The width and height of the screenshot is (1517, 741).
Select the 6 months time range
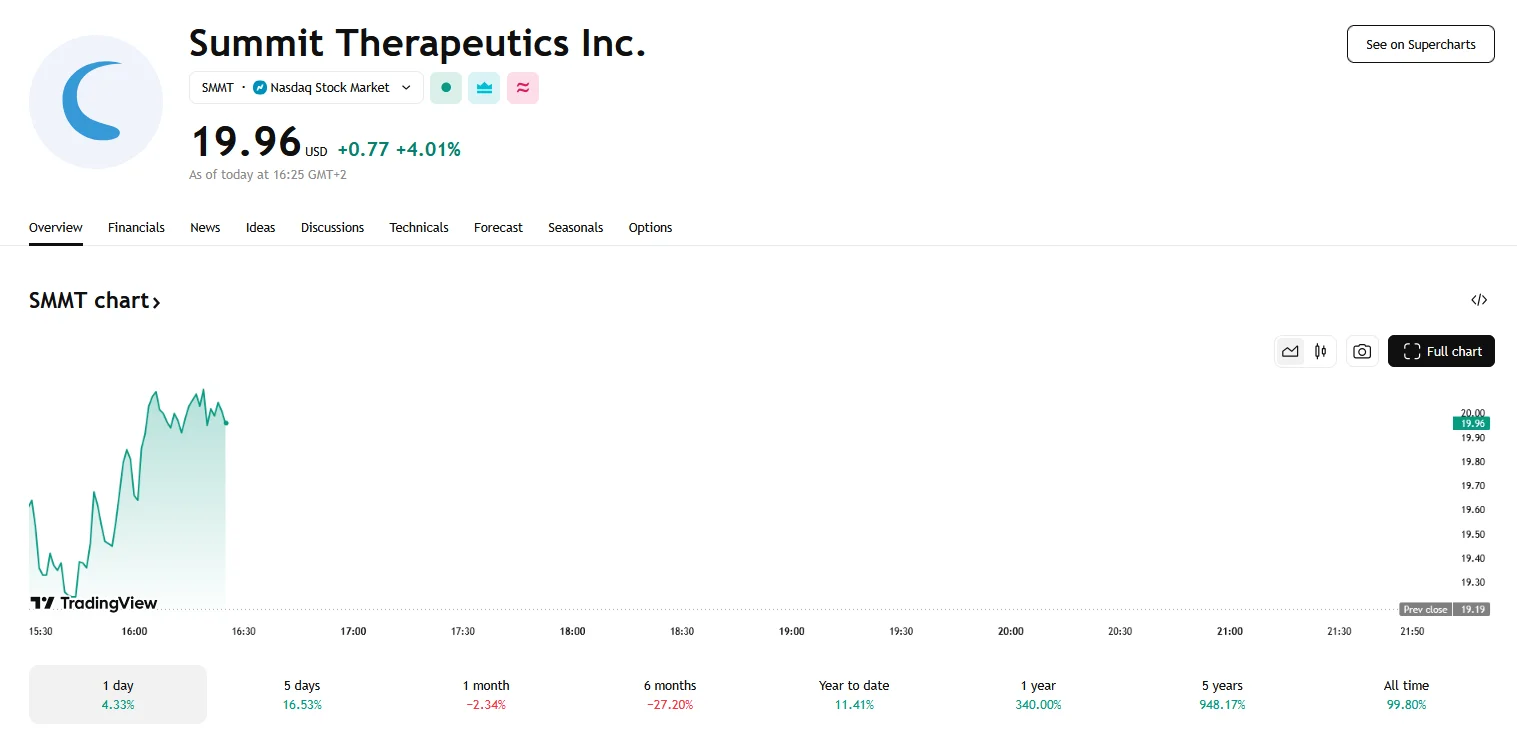tap(670, 694)
